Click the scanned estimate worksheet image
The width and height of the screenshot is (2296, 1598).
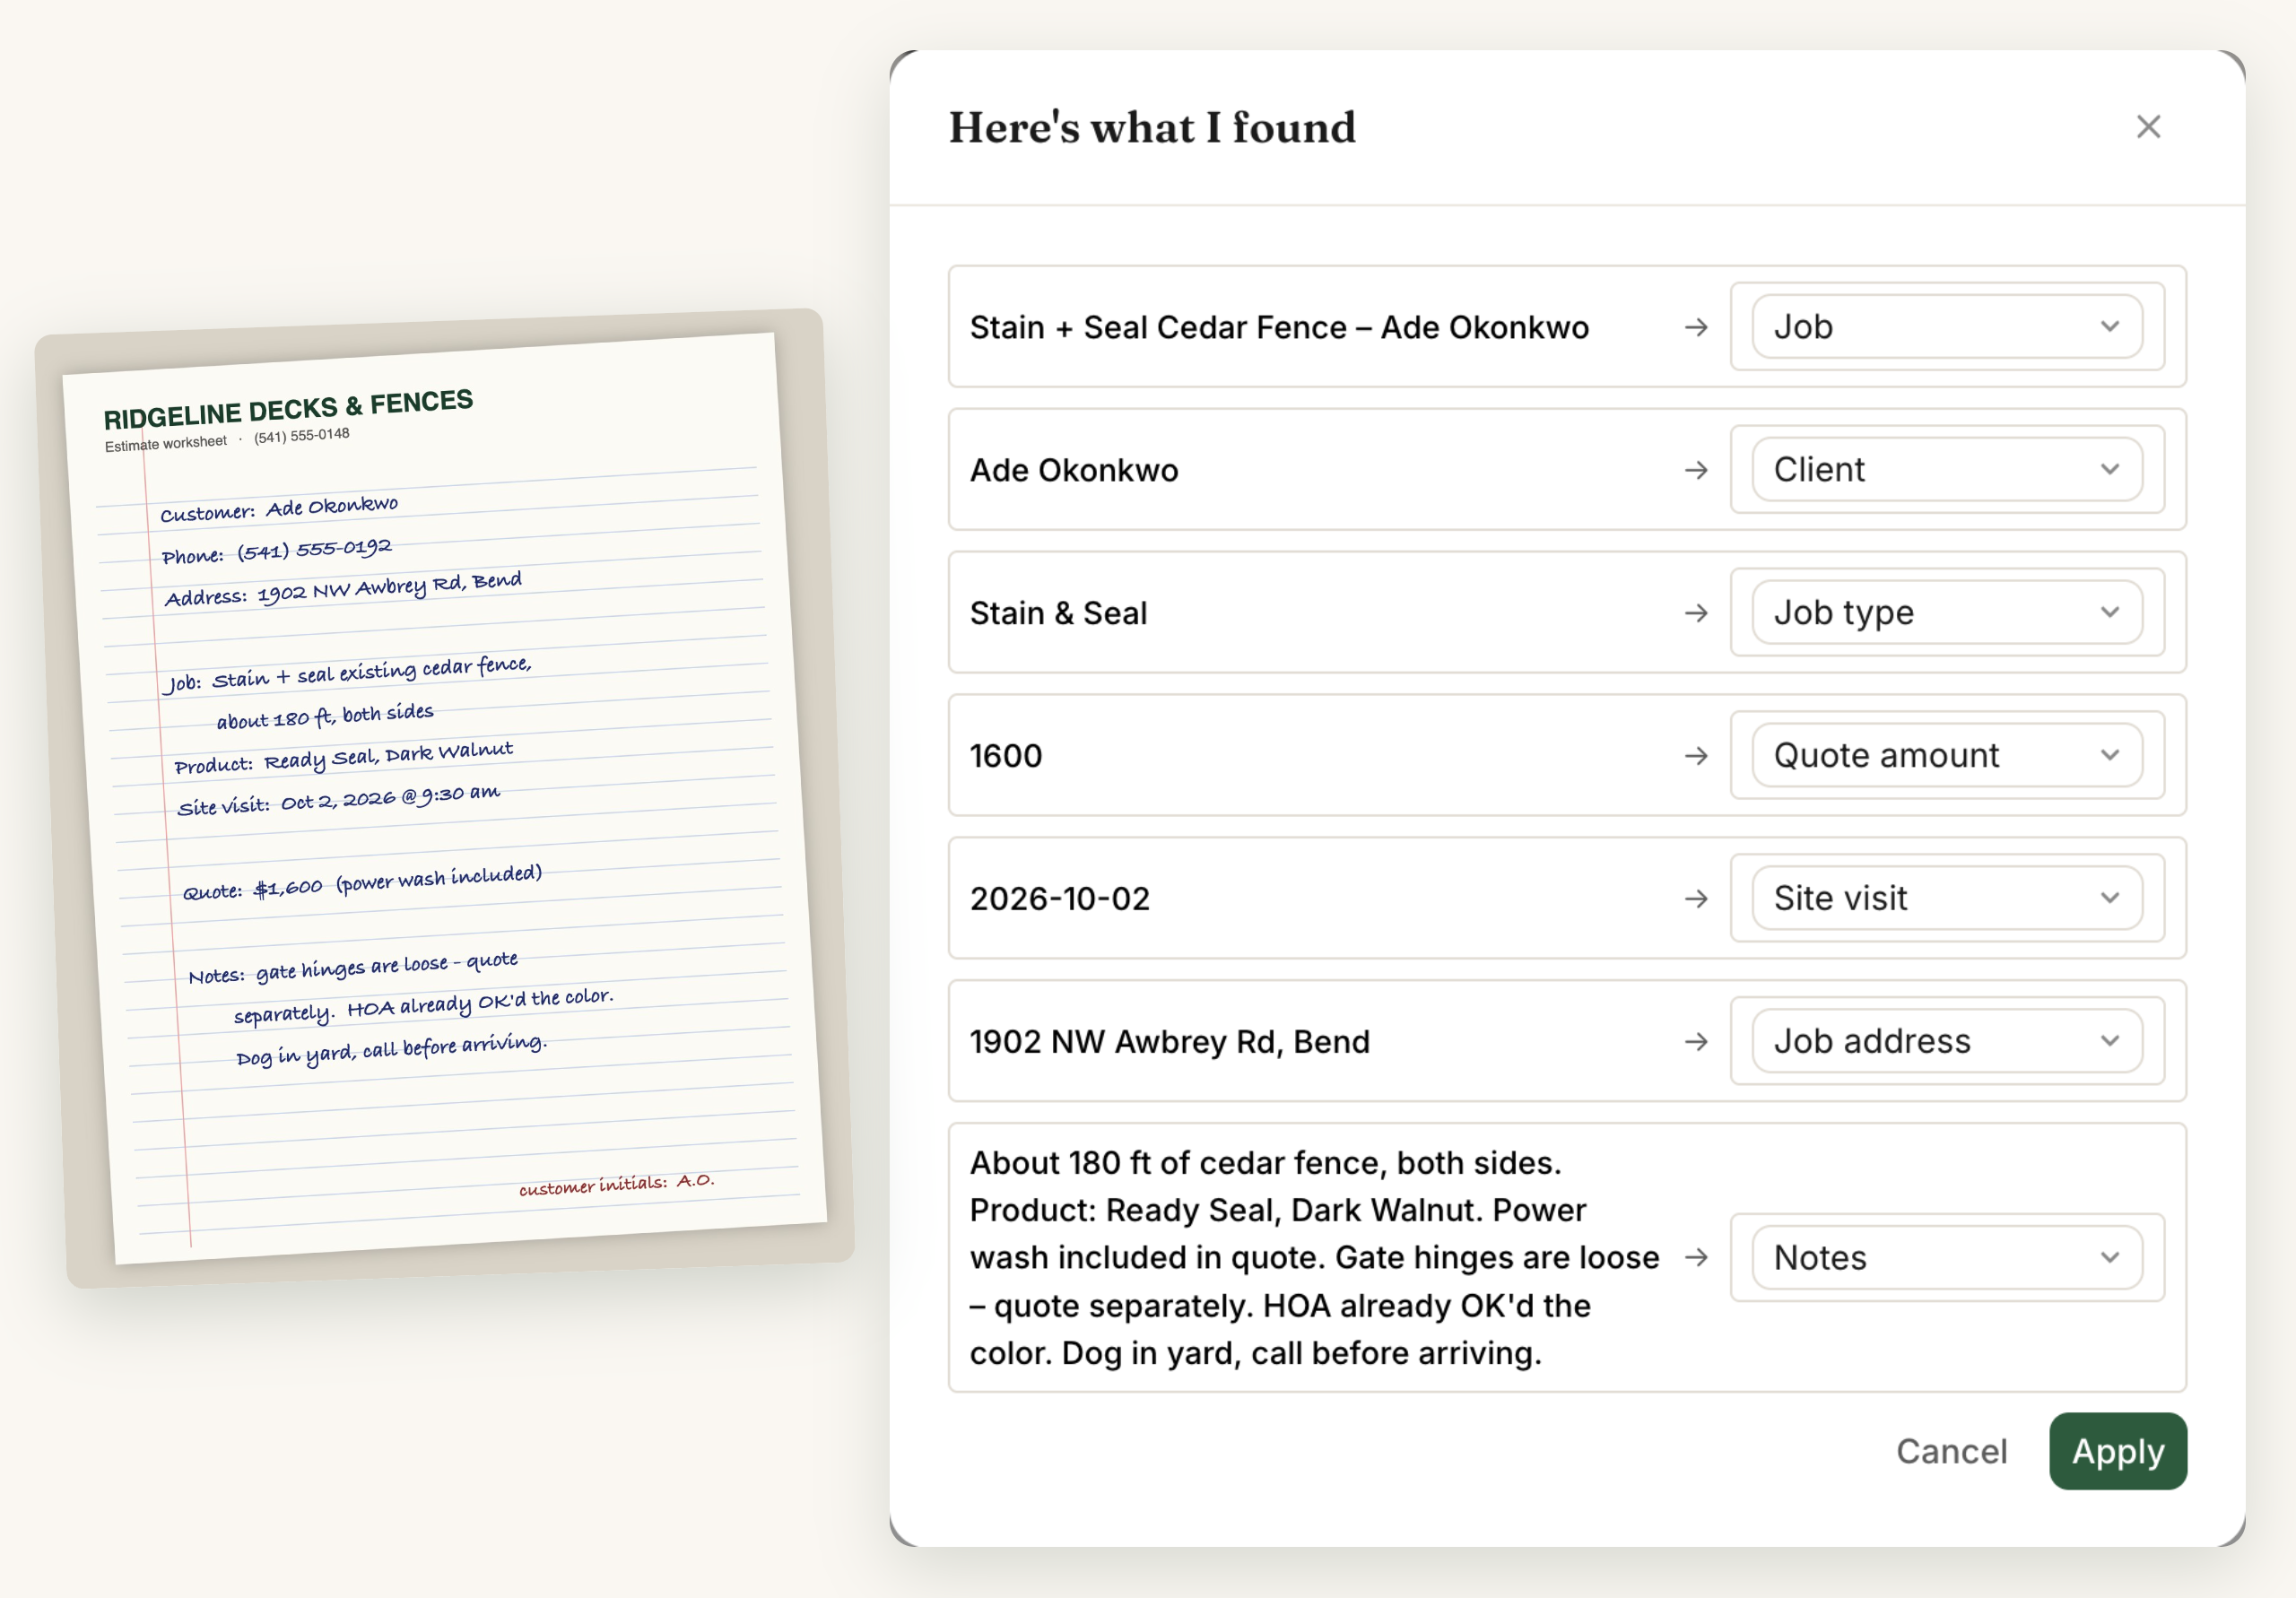point(445,798)
